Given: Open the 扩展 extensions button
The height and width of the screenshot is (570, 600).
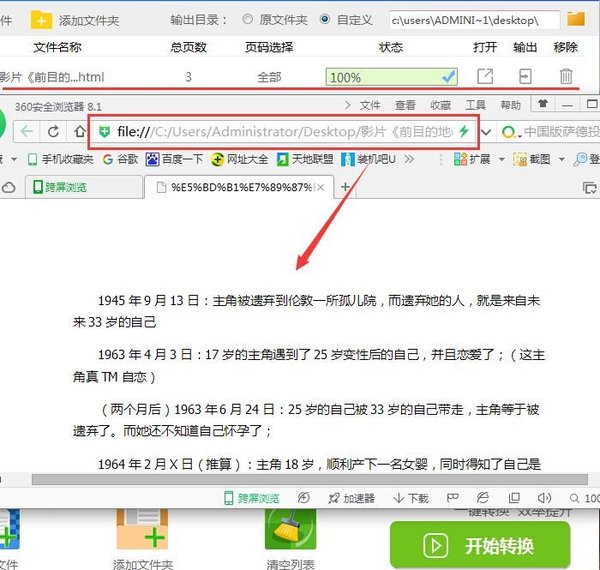Looking at the screenshot, I should coord(472,159).
